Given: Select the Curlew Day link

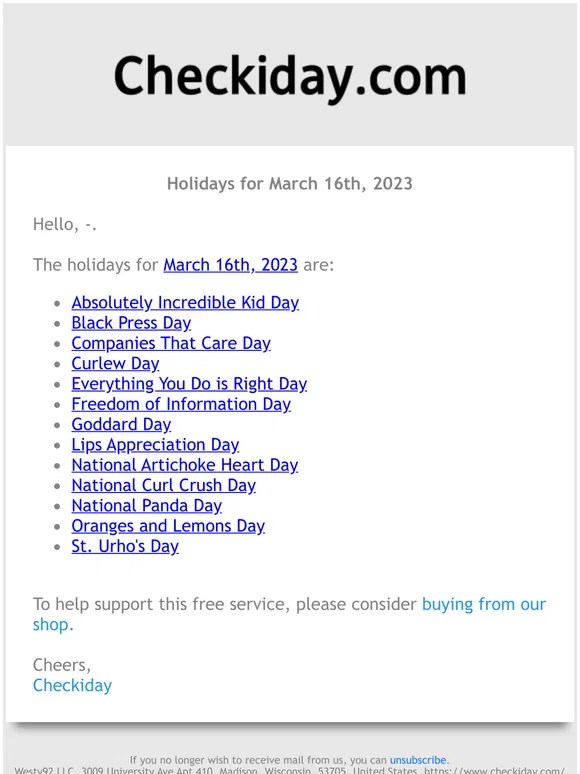Looking at the screenshot, I should (x=116, y=363).
